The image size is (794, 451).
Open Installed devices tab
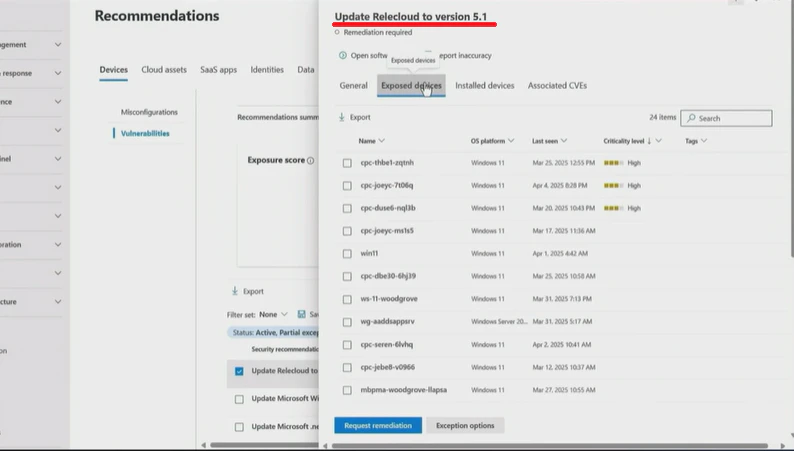point(485,86)
